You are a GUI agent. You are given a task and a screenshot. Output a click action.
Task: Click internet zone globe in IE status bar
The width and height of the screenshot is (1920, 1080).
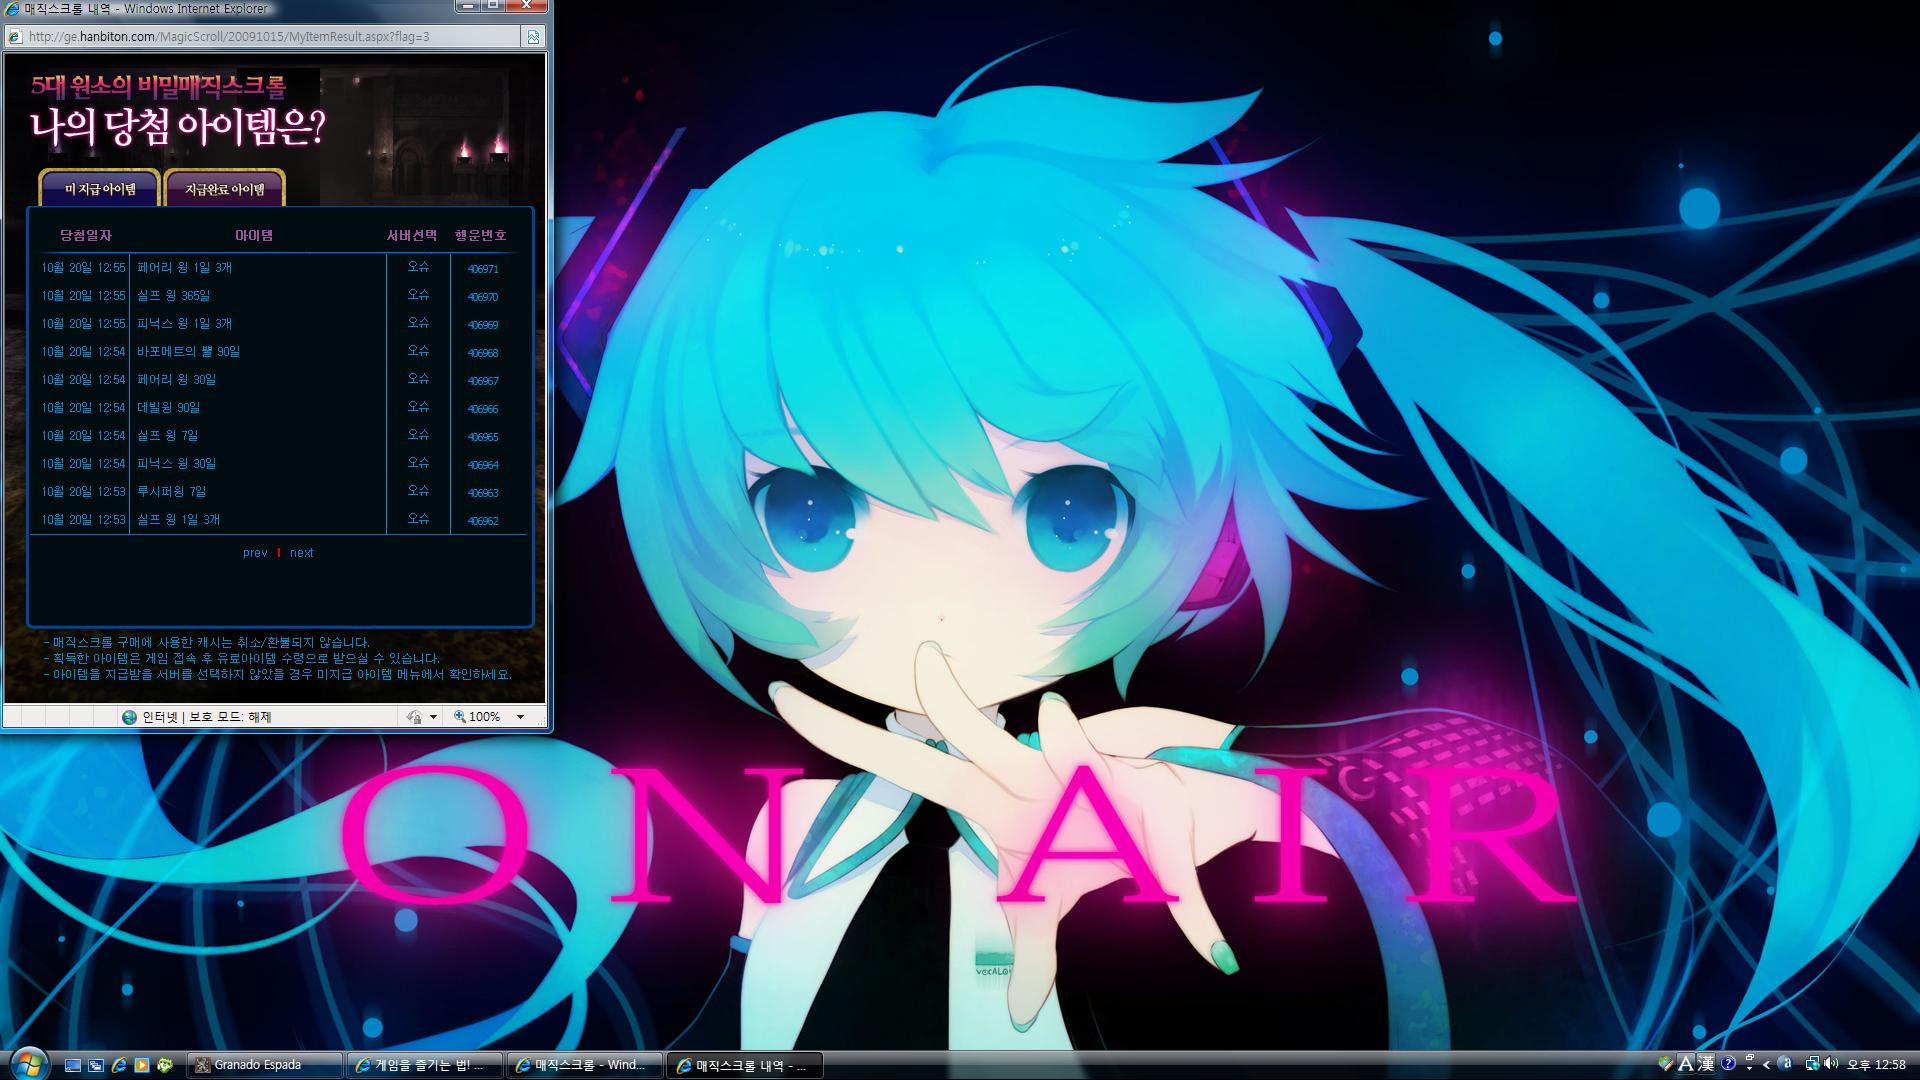tap(129, 717)
